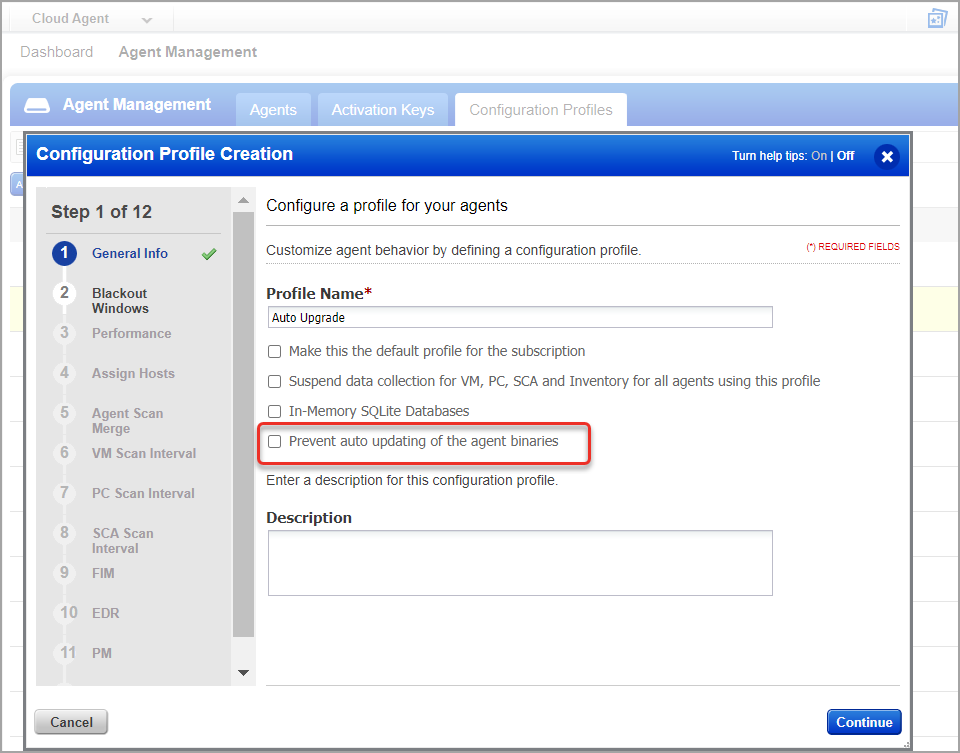960x753 pixels.
Task: Open the help icon in top-right corner
Action: [937, 18]
